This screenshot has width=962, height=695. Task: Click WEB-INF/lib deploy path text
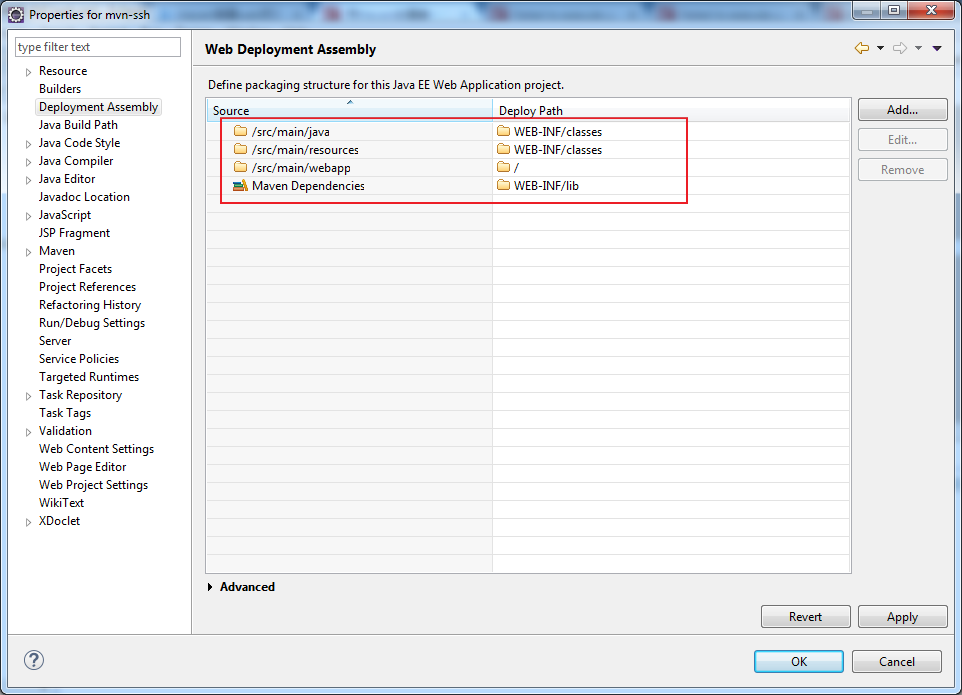pyautogui.click(x=546, y=185)
